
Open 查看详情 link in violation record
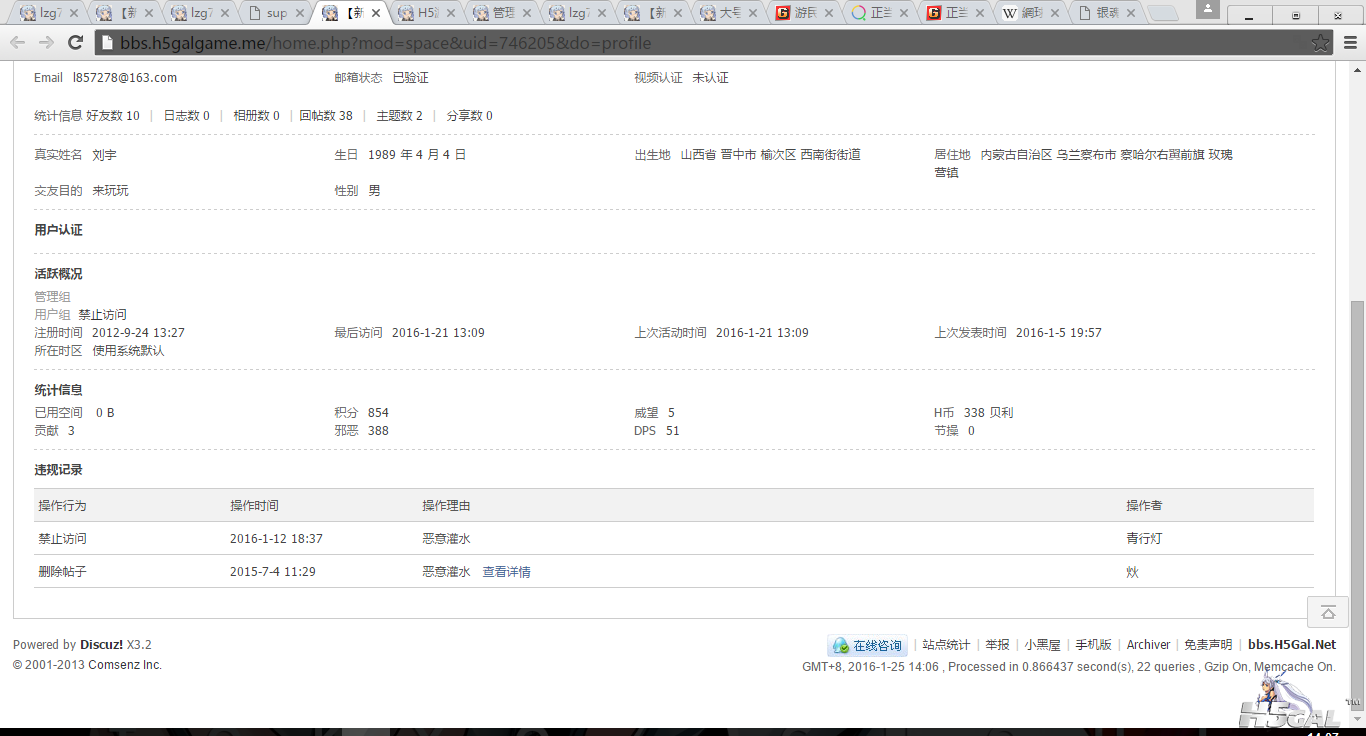(x=506, y=572)
